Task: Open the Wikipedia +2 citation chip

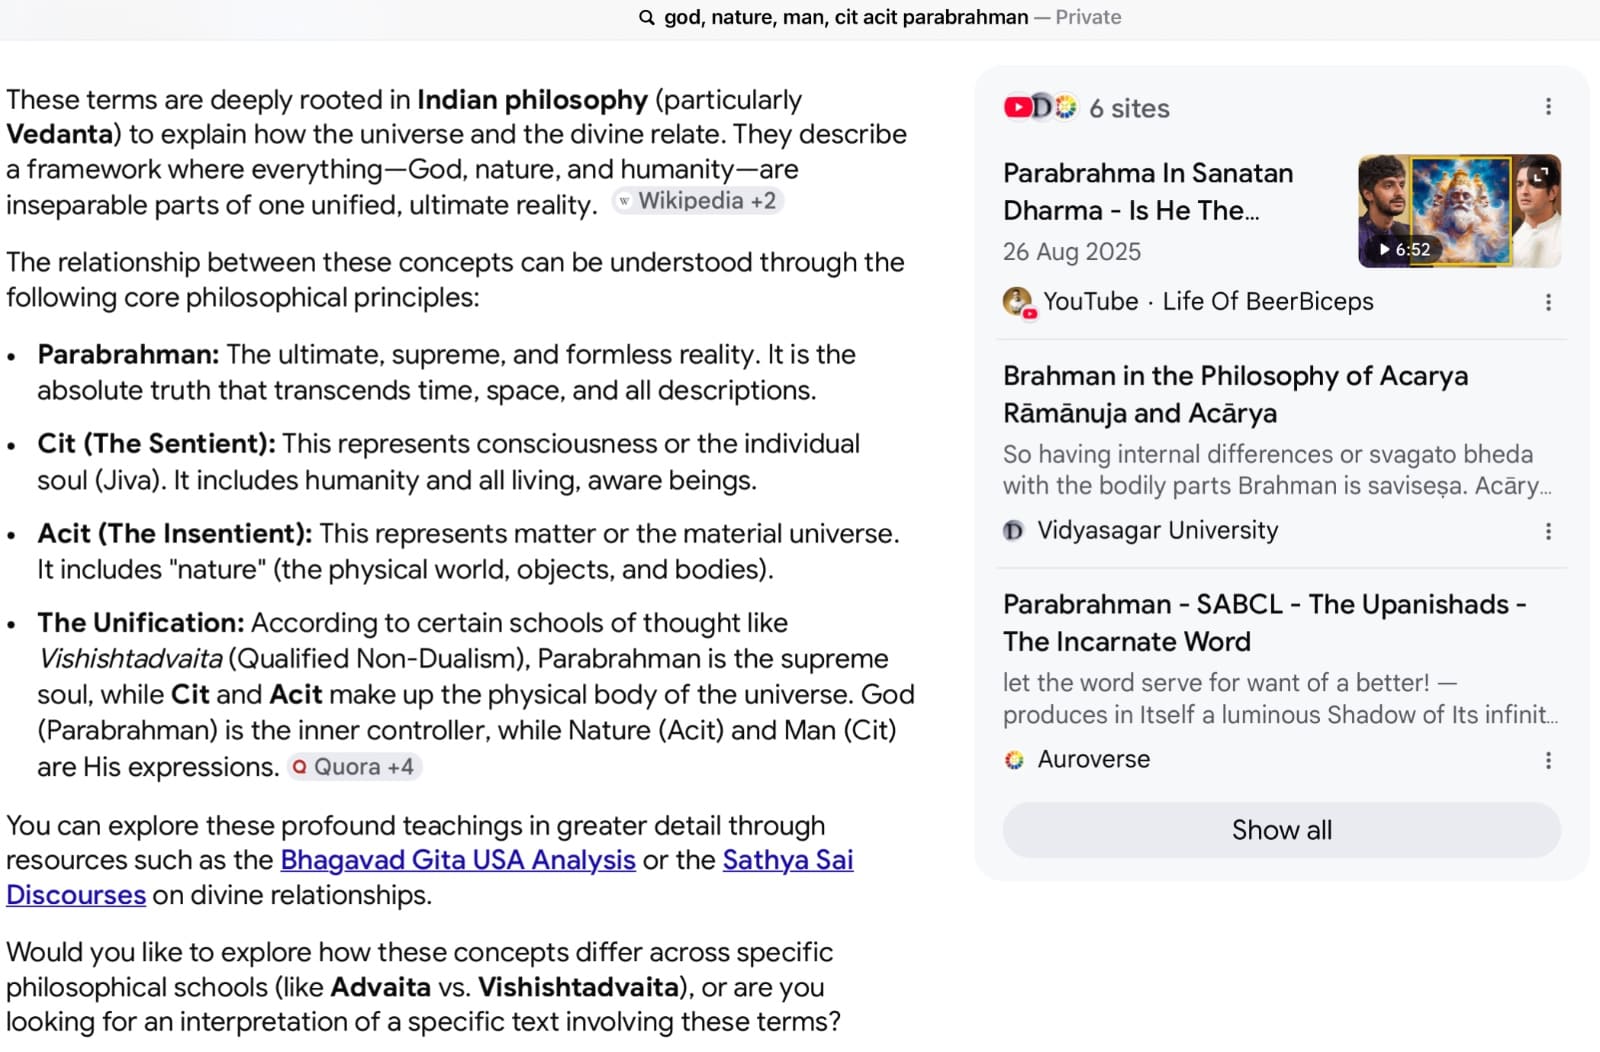Action: (x=697, y=201)
